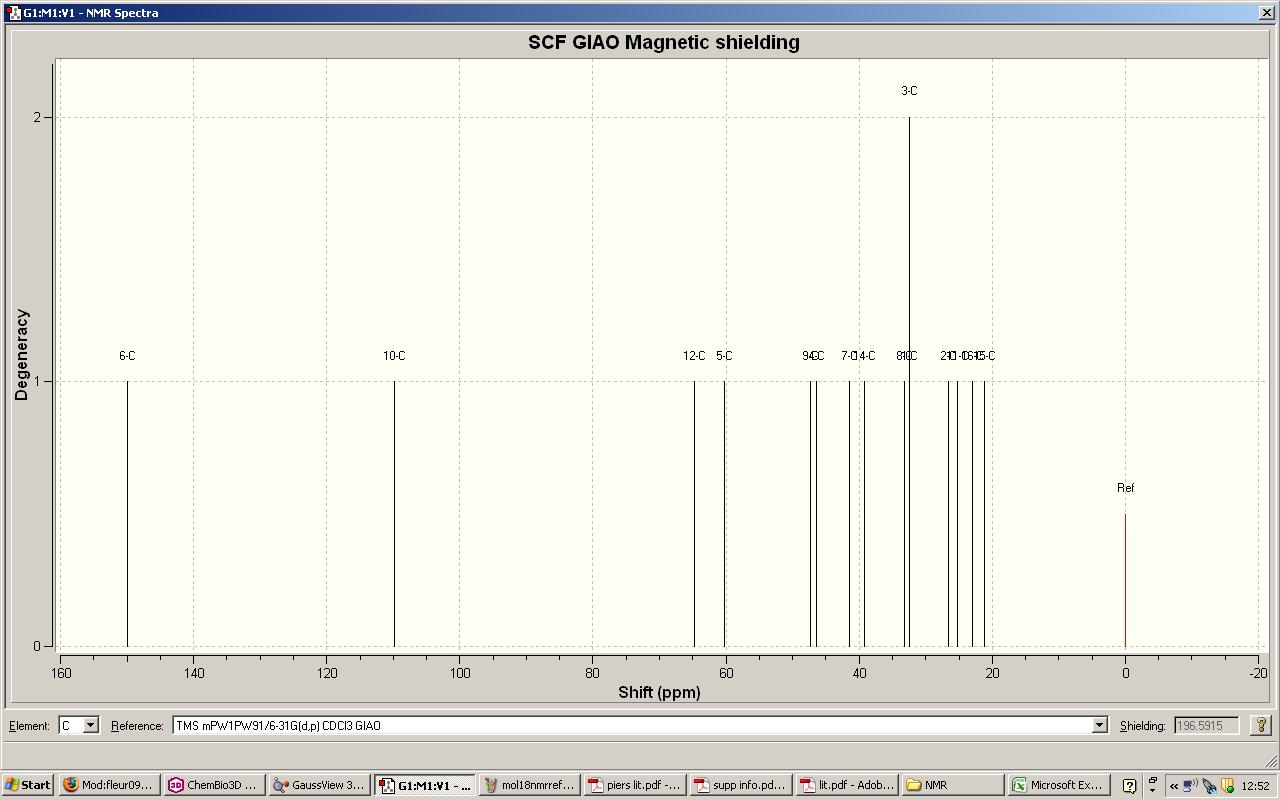
Task: Click the Degeneracy axis label
Action: point(22,355)
